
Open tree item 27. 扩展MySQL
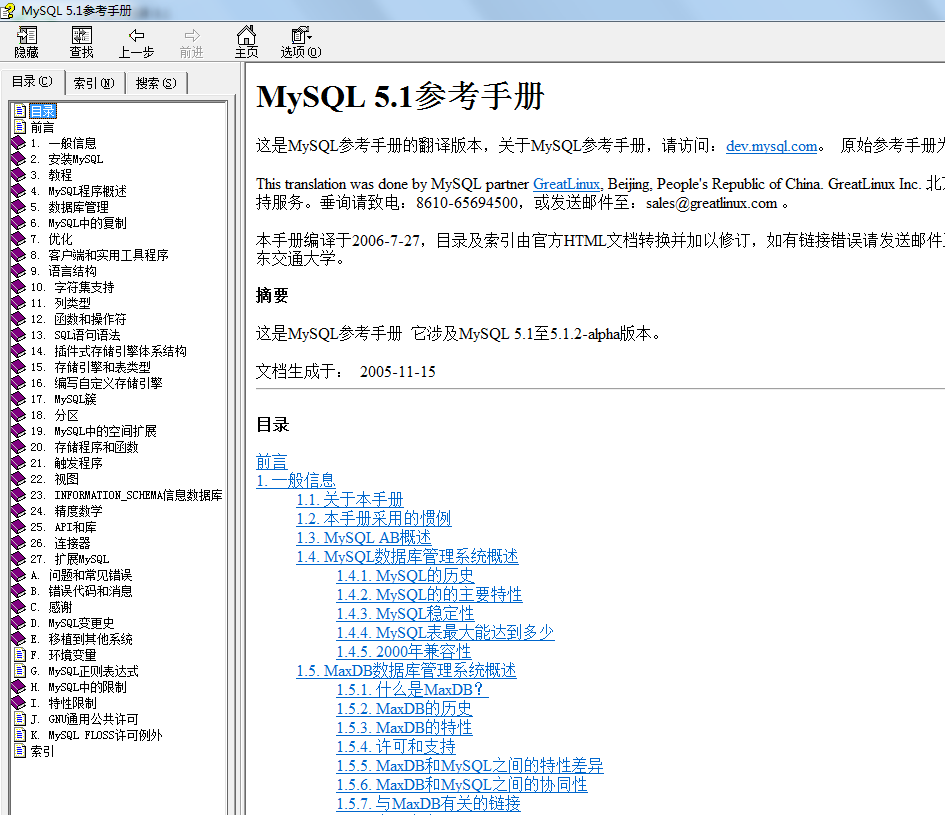pyautogui.click(x=70, y=559)
